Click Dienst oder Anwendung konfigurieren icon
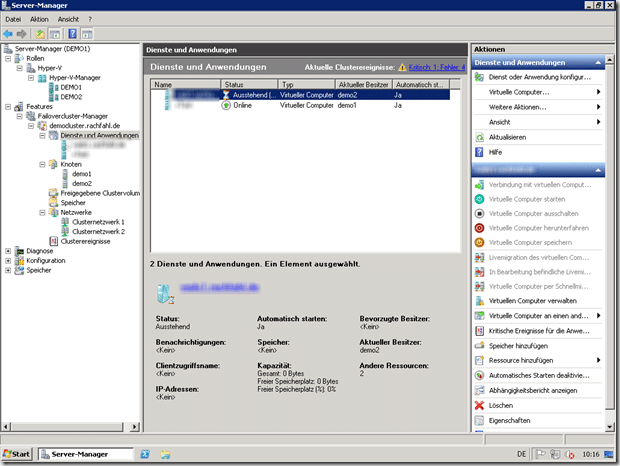 (479, 77)
